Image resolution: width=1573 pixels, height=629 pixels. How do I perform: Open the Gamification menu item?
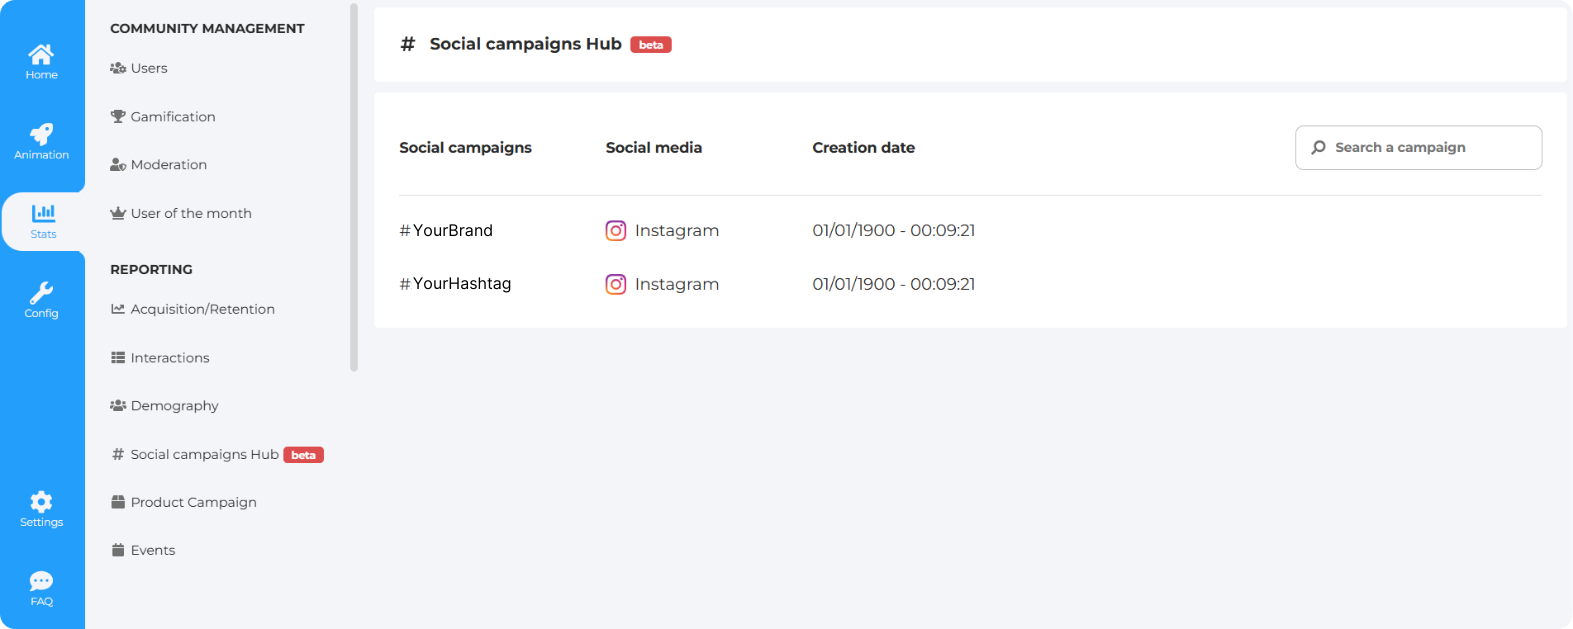point(172,117)
